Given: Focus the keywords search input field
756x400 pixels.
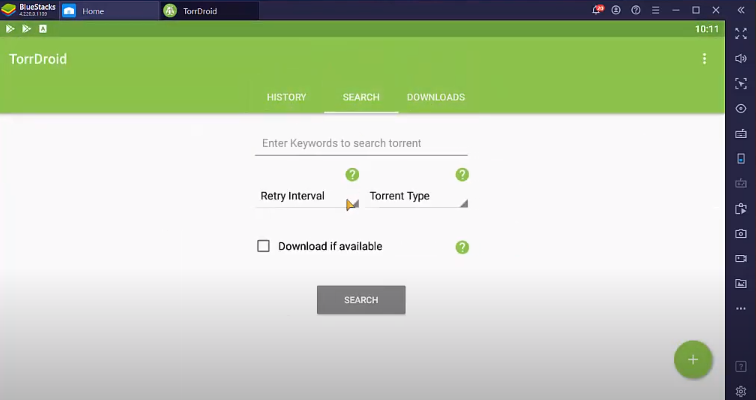Looking at the screenshot, I should pos(361,144).
